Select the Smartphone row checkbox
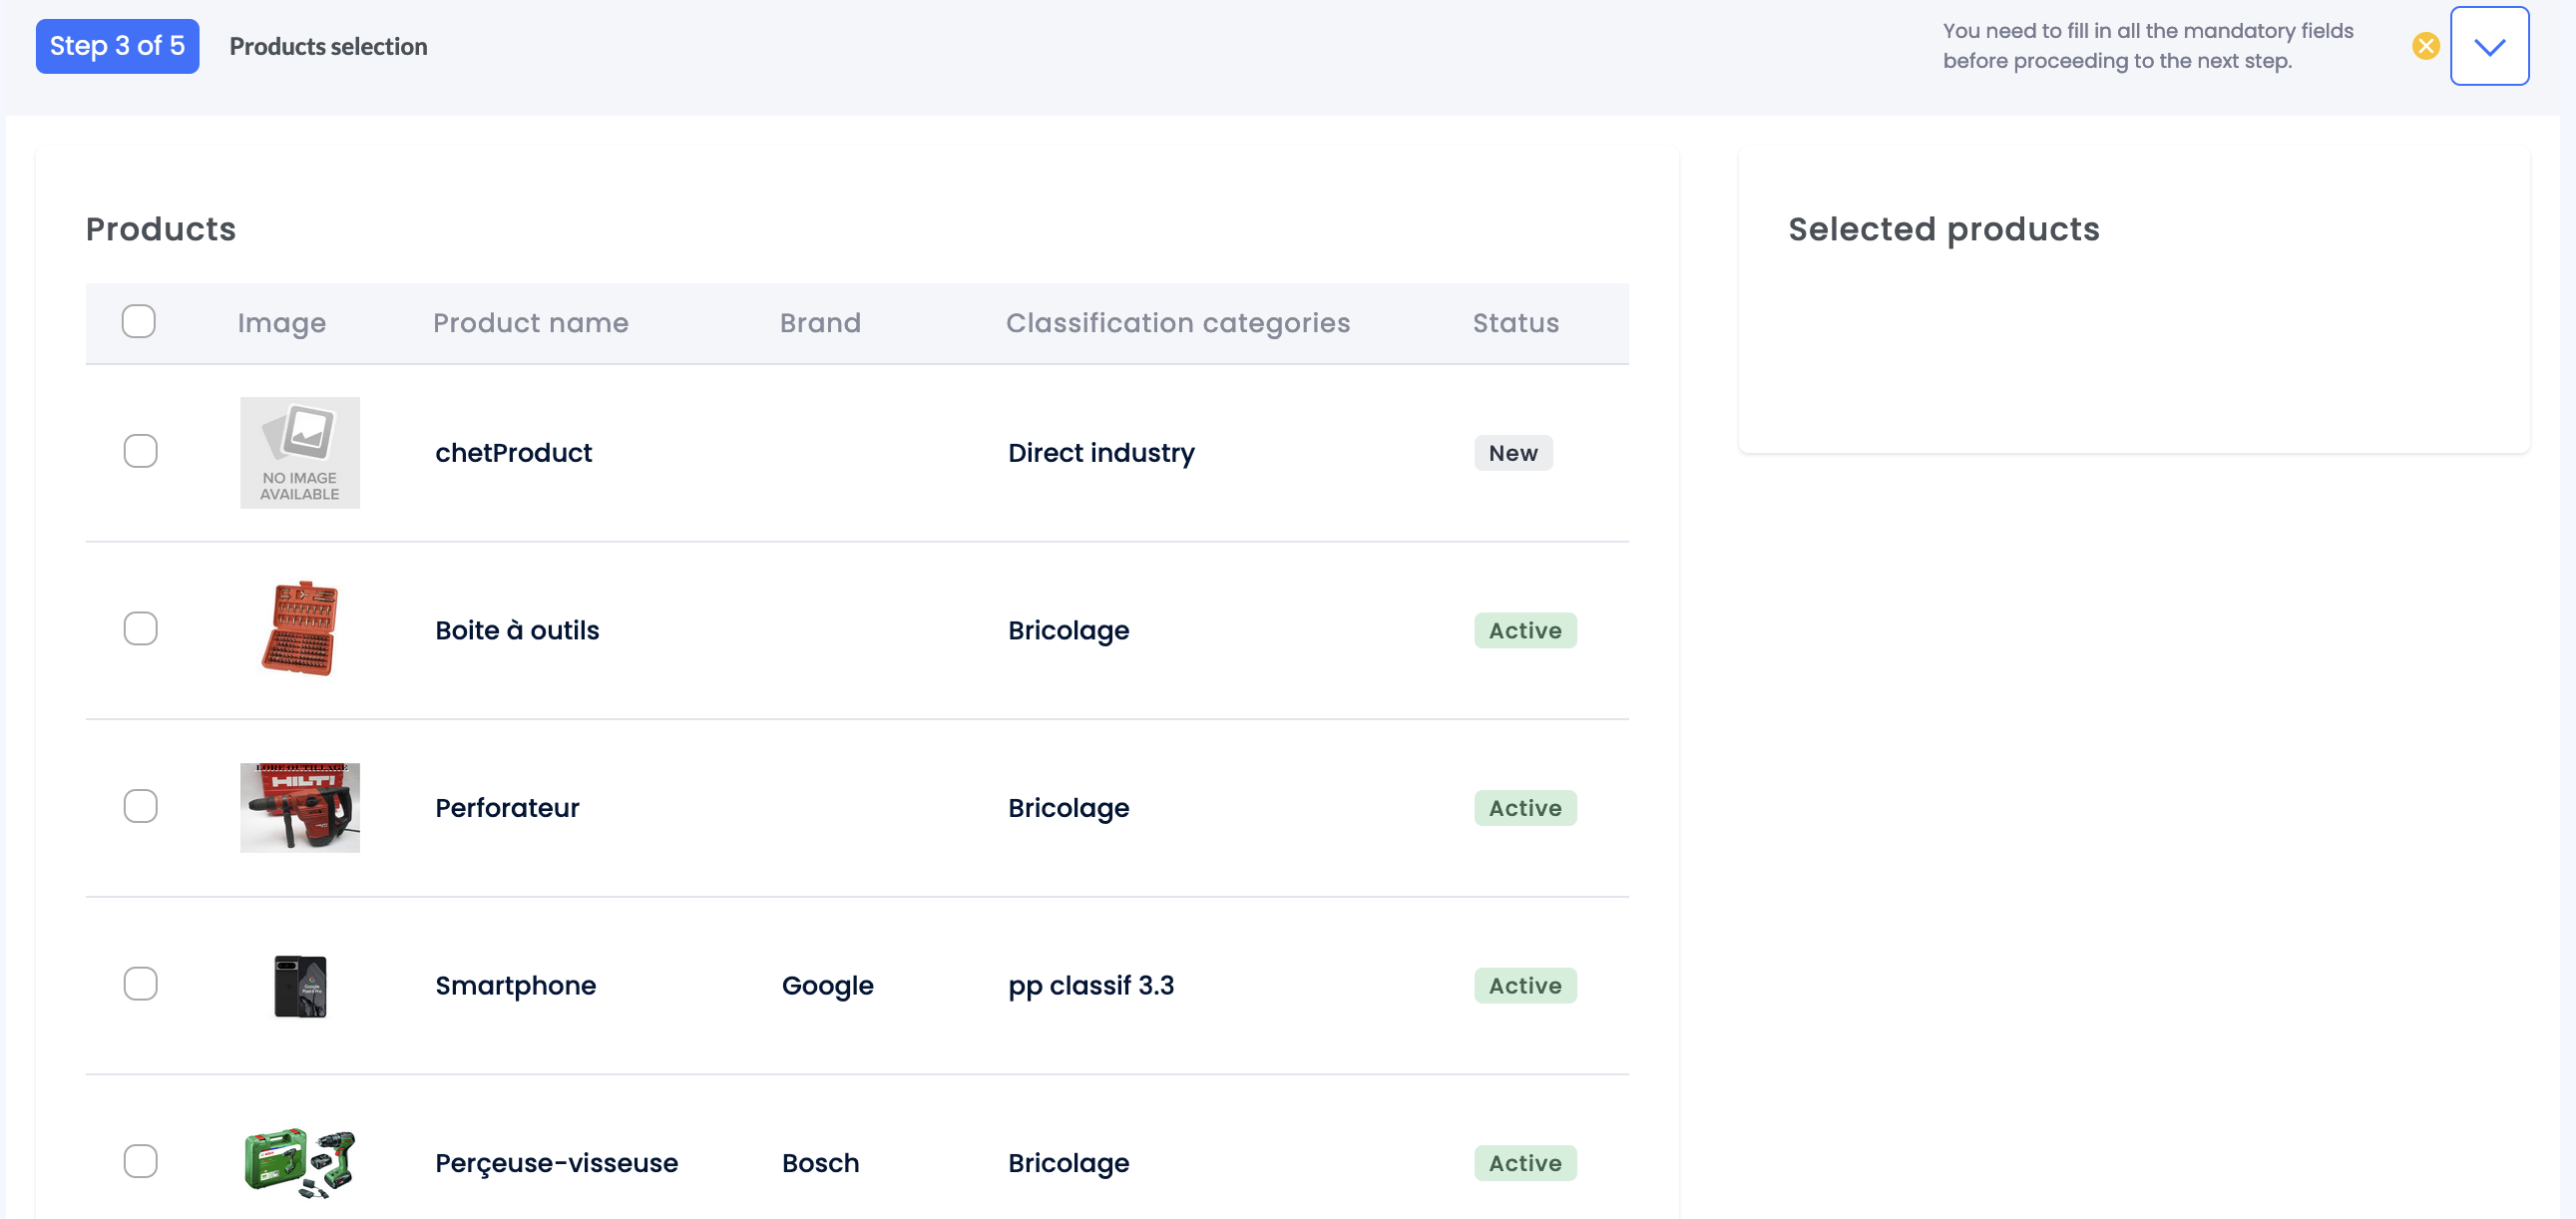The height and width of the screenshot is (1219, 2576). click(x=141, y=984)
